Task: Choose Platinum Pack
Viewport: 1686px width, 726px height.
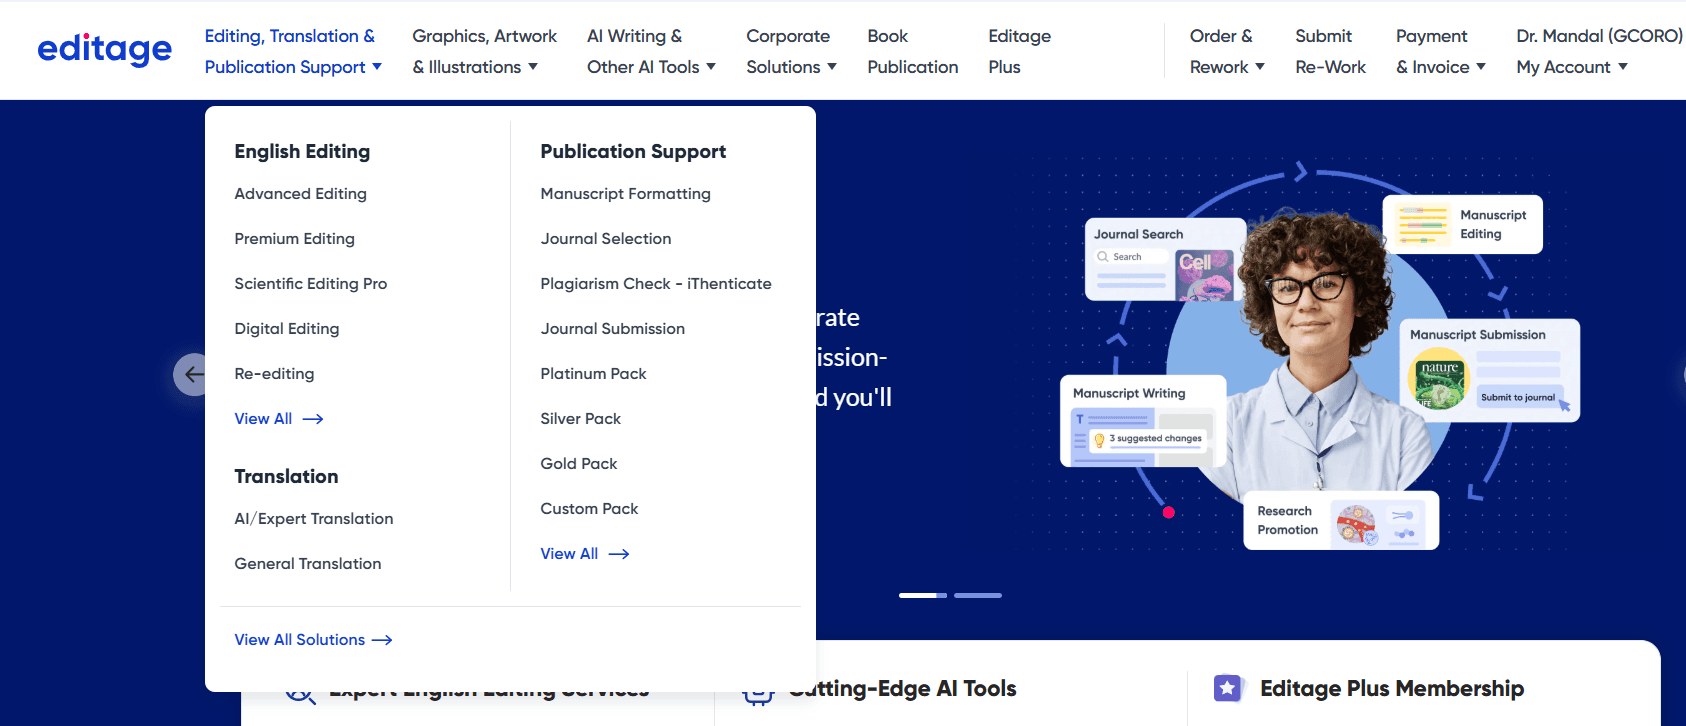Action: [x=594, y=374]
